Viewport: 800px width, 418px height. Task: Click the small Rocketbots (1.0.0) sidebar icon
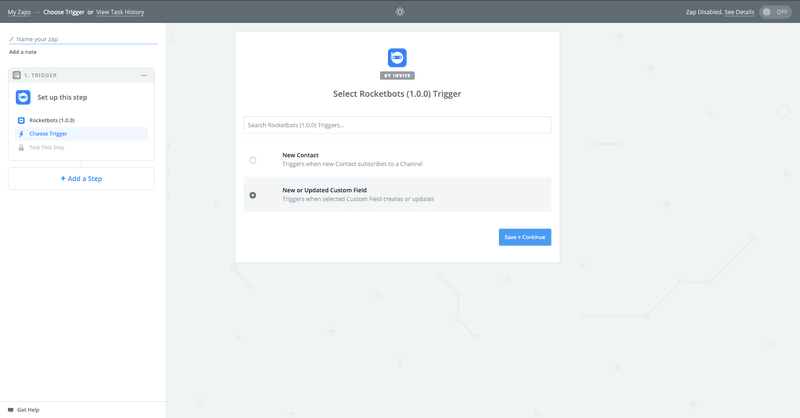click(21, 120)
